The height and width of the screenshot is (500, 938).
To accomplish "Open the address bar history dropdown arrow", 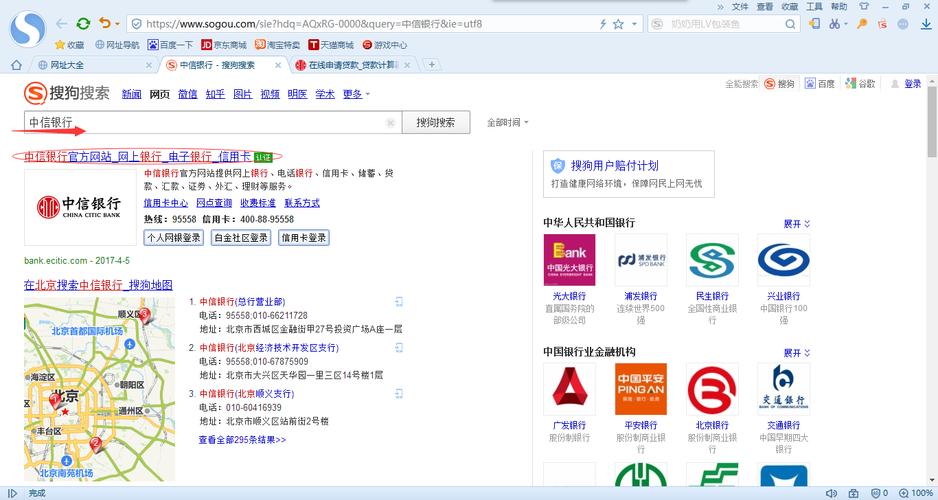I will tap(634, 24).
